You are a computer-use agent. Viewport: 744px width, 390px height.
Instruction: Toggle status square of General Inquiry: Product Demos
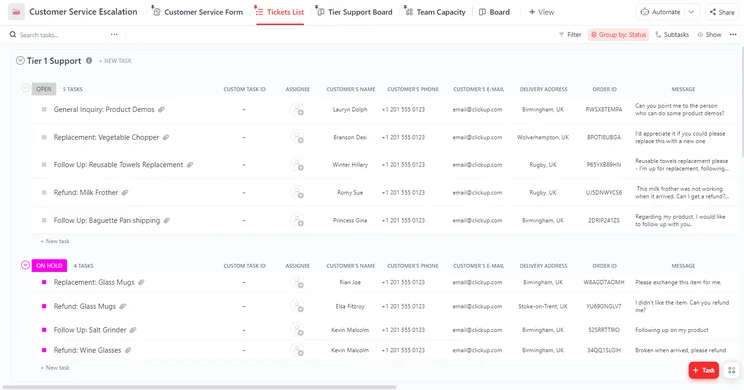pos(44,110)
